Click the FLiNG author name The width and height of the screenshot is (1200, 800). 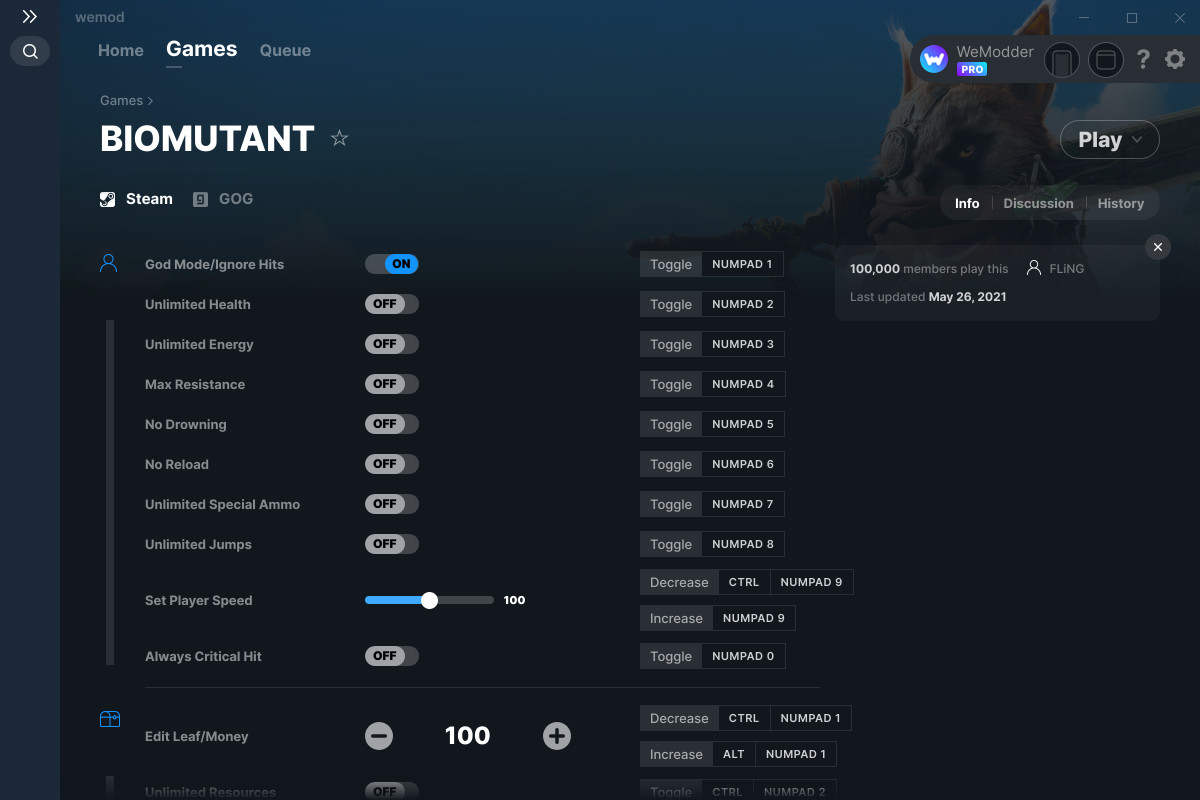pos(1067,268)
